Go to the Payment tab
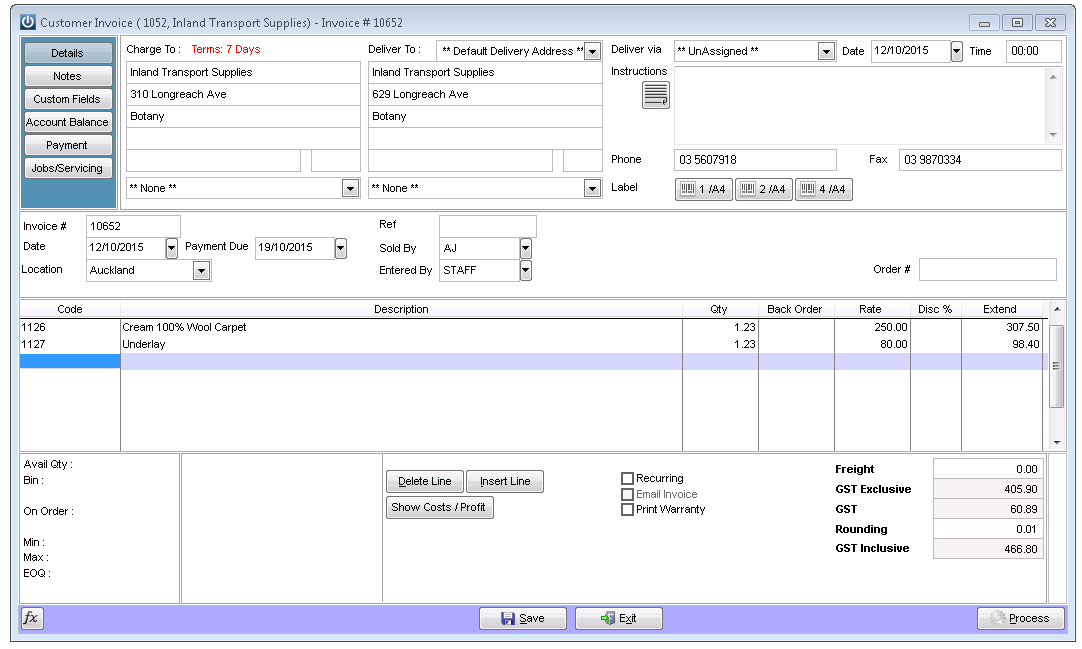 click(x=67, y=145)
